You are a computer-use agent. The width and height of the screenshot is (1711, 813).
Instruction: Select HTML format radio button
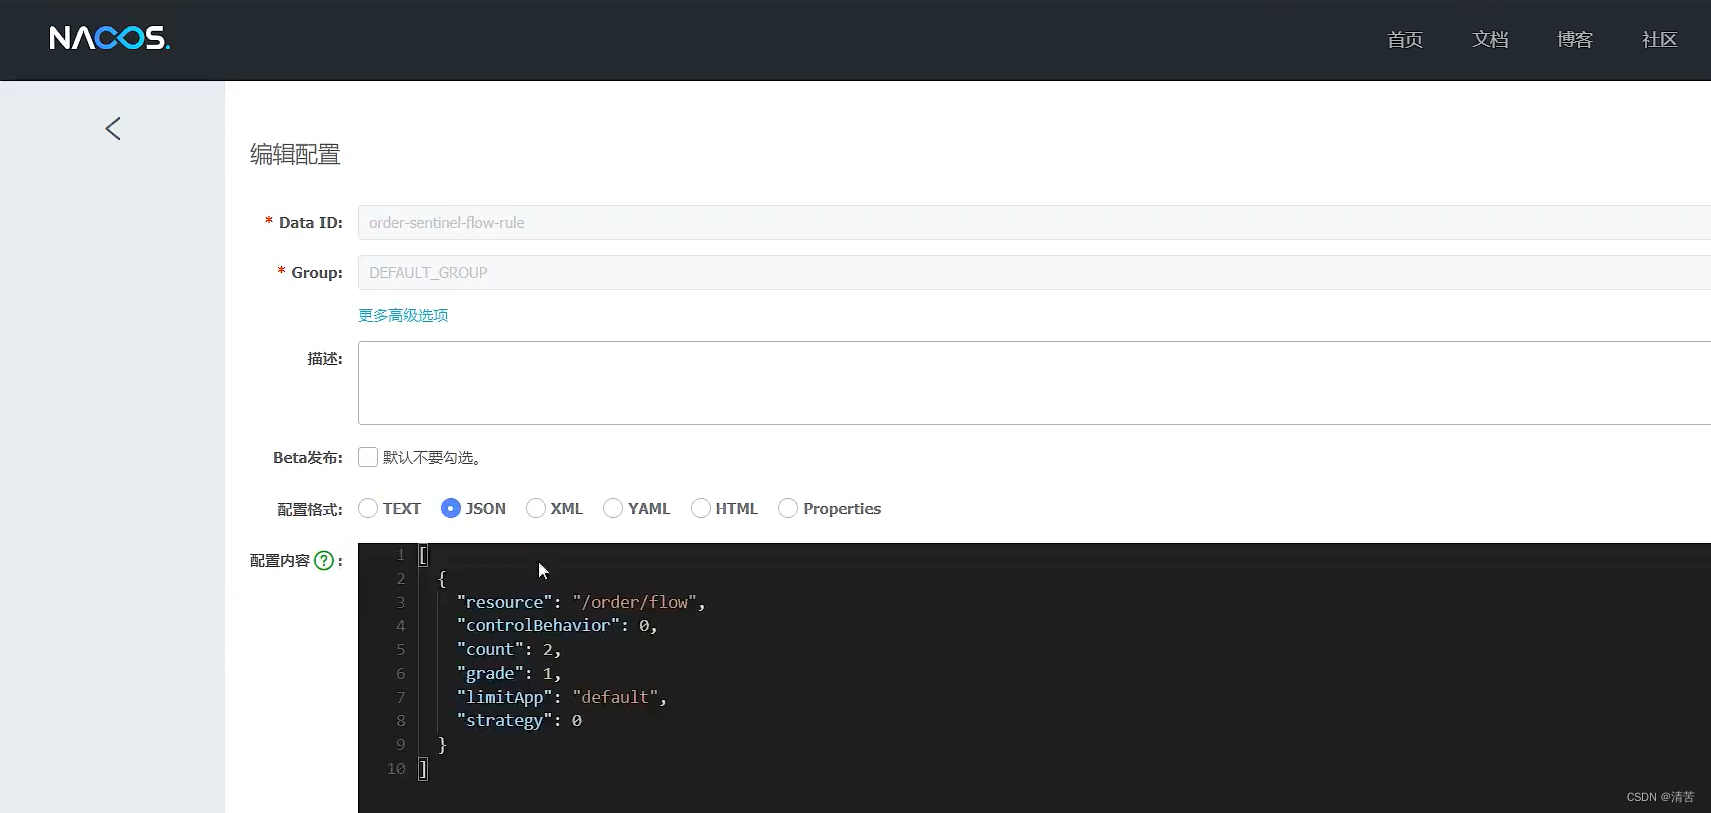point(701,508)
